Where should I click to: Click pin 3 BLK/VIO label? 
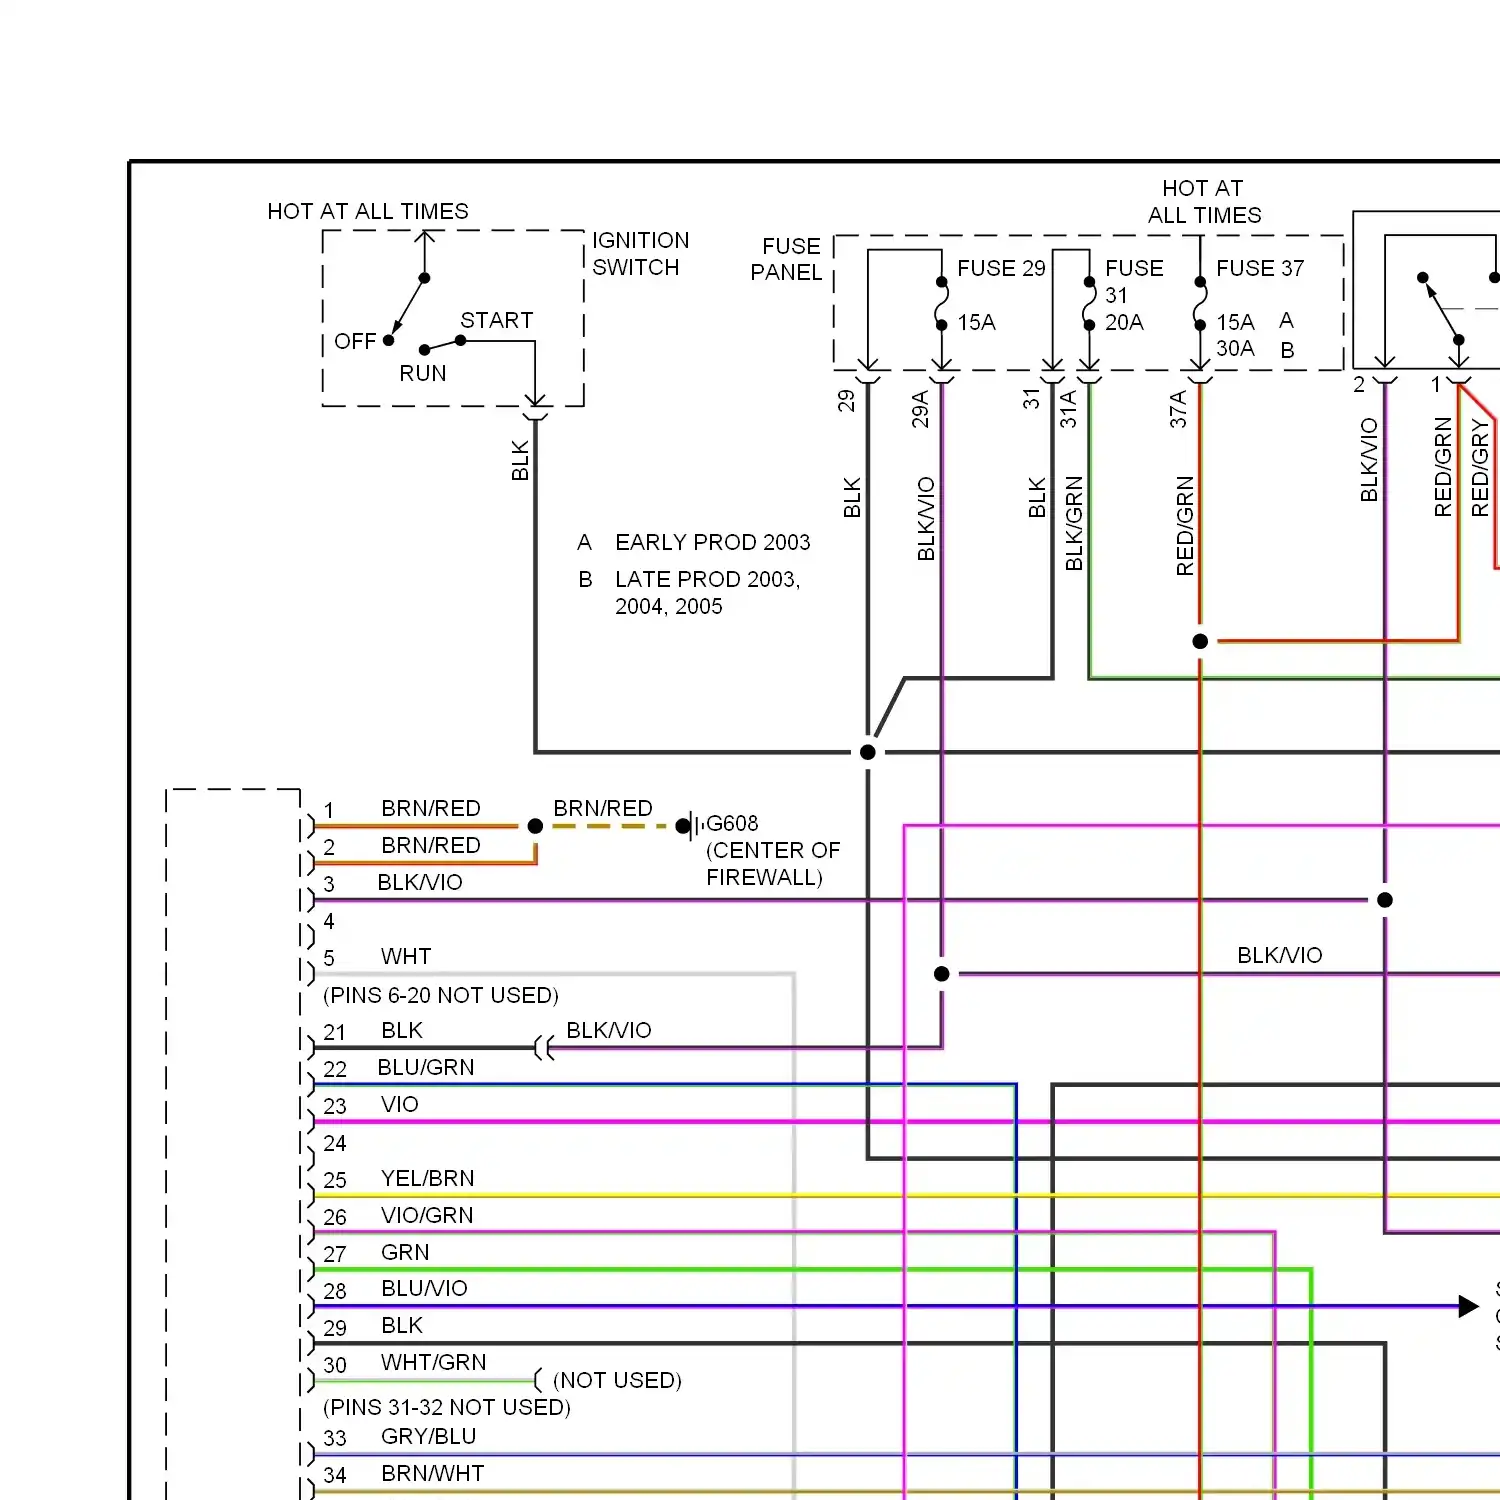pos(420,882)
